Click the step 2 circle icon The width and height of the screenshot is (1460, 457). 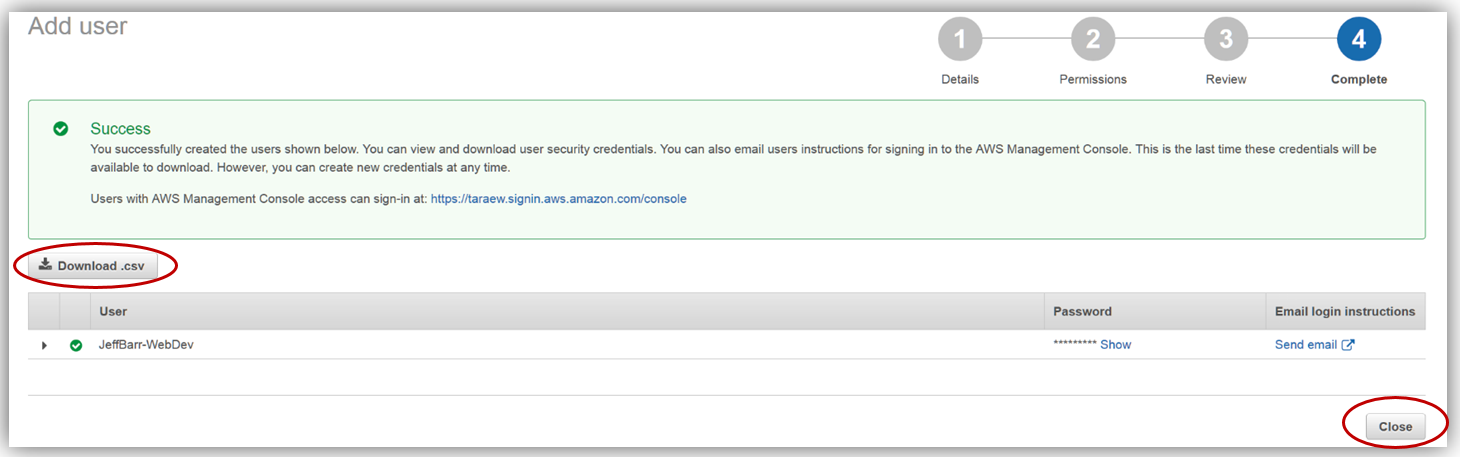click(1093, 41)
